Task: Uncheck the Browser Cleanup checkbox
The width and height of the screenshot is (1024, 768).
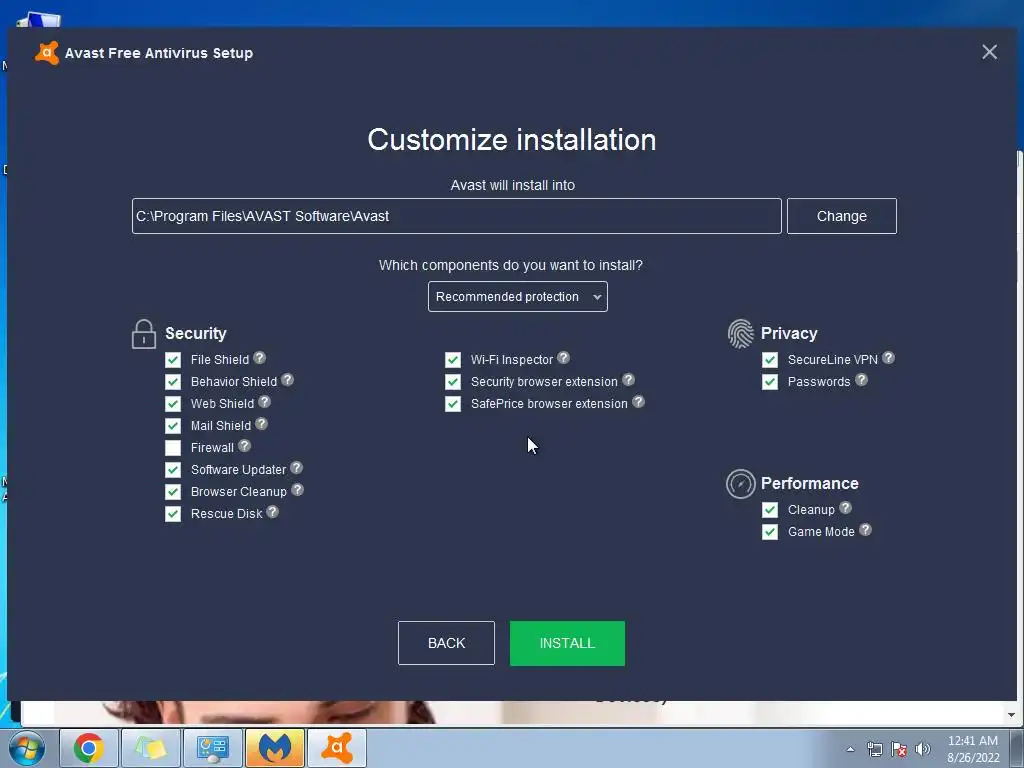Action: point(173,492)
